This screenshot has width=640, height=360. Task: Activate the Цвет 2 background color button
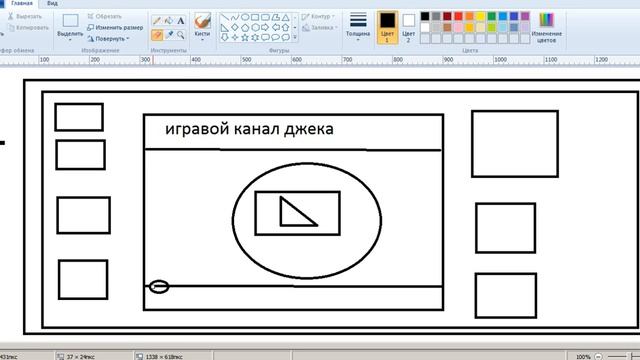click(408, 27)
